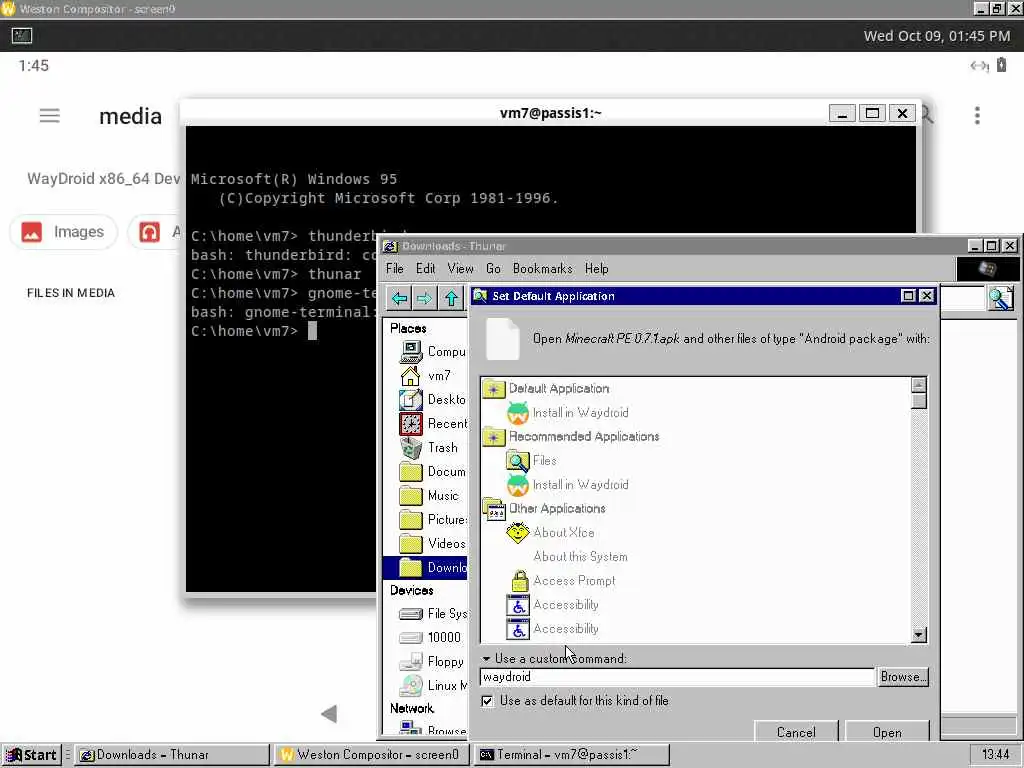Viewport: 1024px width, 768px height.
Task: Select Images filter chip in media app
Action: click(x=63, y=232)
